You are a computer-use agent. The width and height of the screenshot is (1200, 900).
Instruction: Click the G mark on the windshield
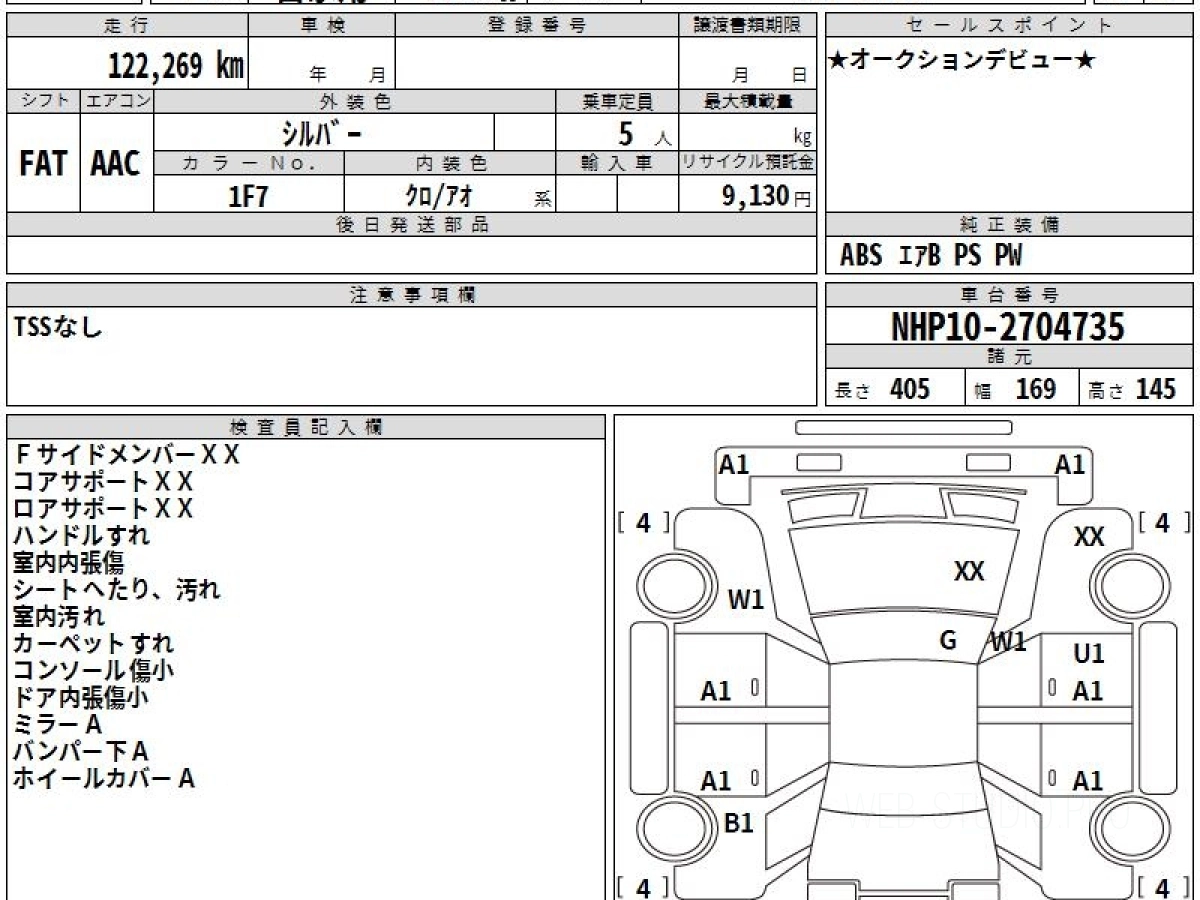point(948,641)
